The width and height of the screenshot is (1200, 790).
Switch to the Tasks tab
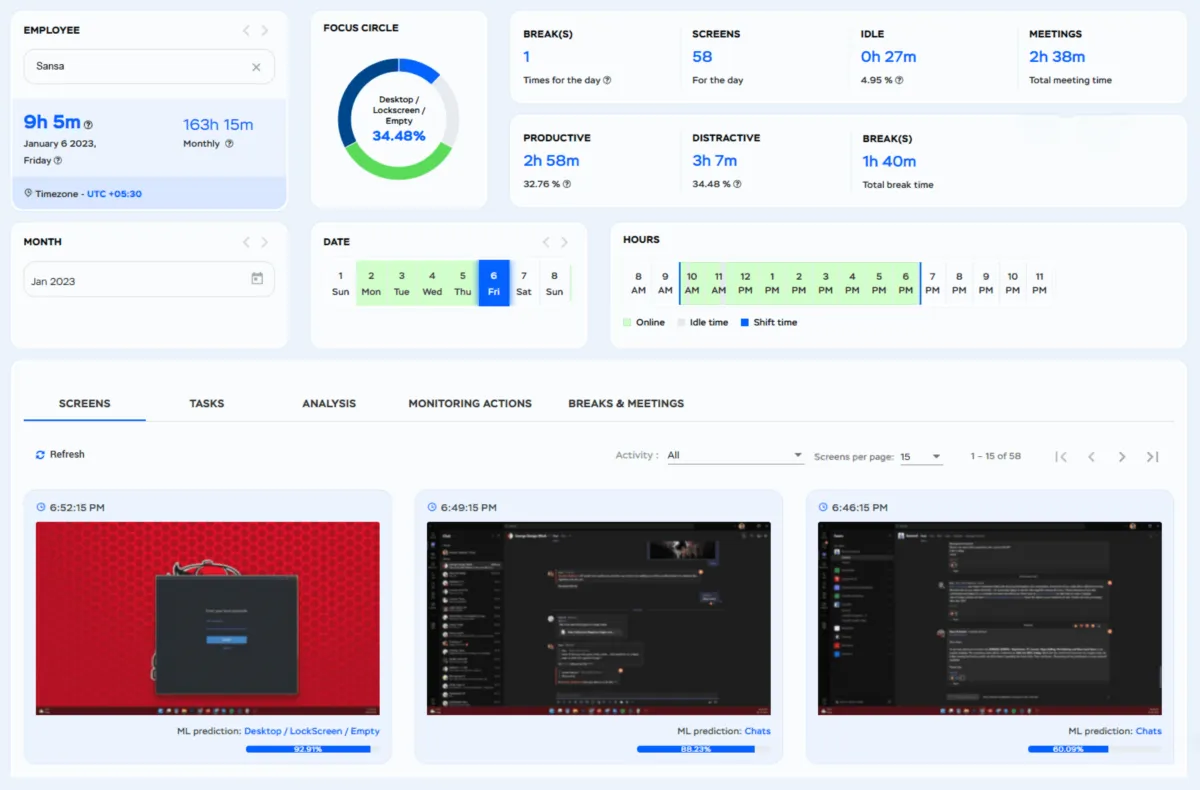tap(207, 403)
